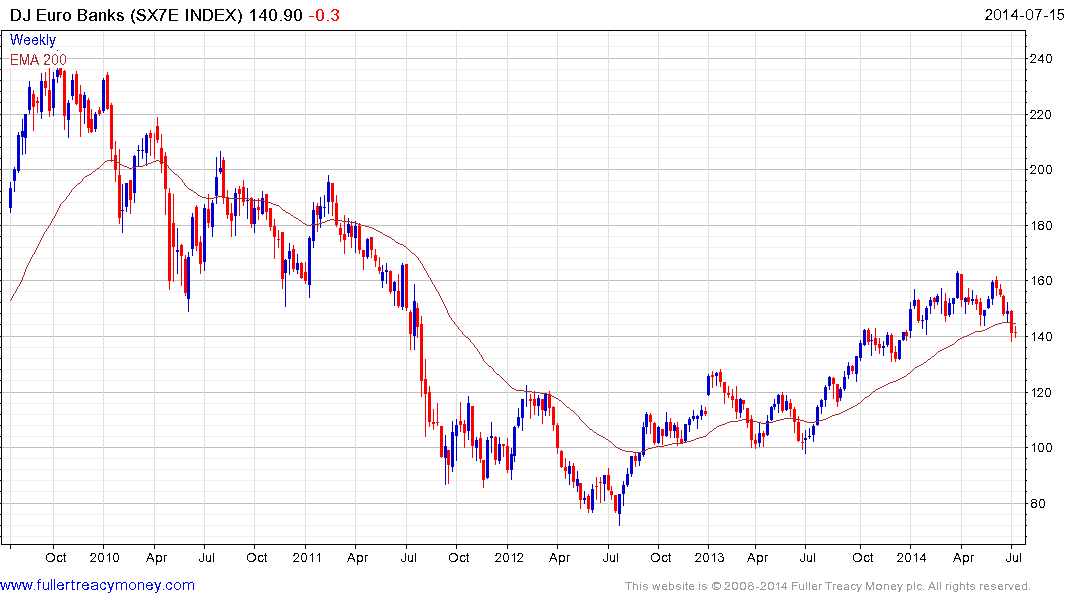The image size is (1075, 600).
Task: Select the 140 price axis label
Action: pyautogui.click(x=1041, y=337)
